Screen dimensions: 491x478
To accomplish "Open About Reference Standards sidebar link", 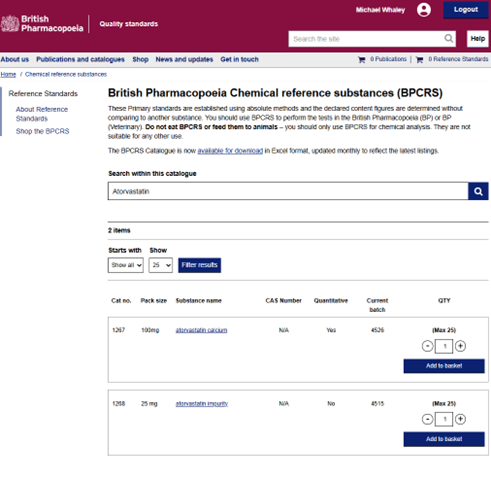I will (x=42, y=114).
